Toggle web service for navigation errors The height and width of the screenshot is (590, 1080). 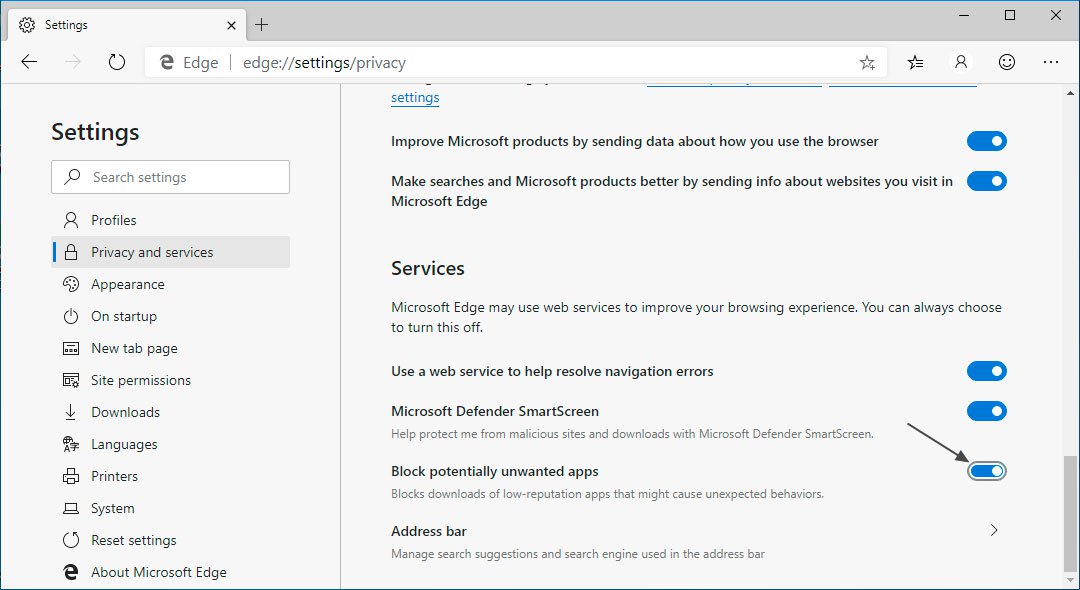pos(986,371)
